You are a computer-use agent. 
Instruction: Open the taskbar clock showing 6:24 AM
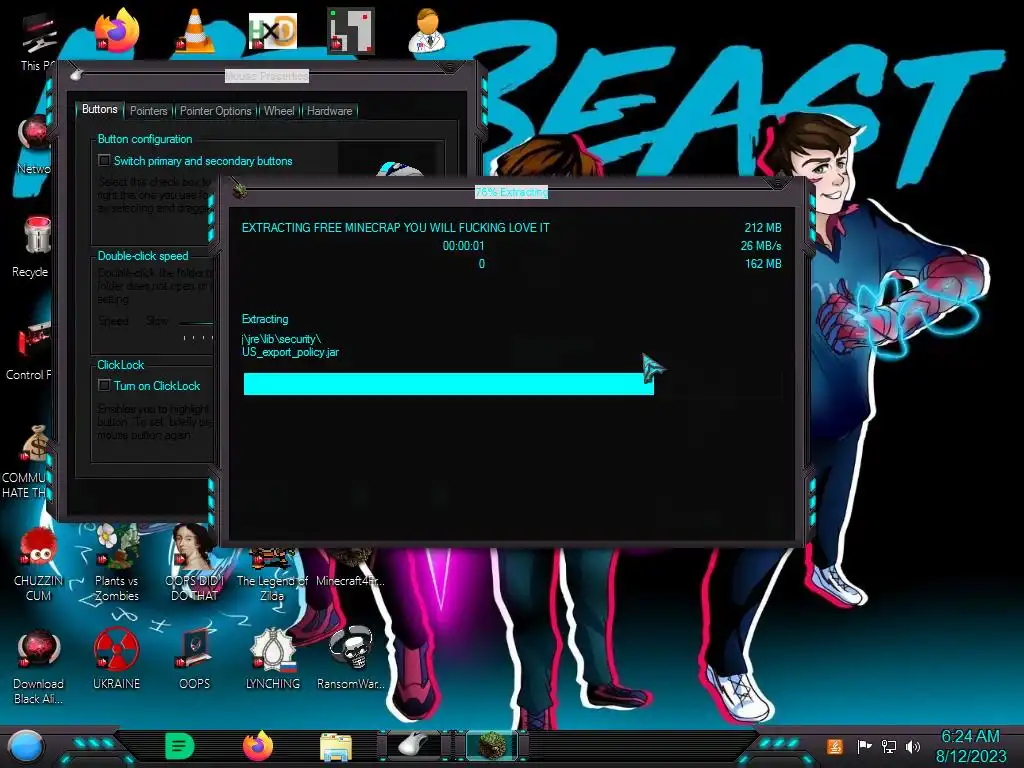click(970, 746)
